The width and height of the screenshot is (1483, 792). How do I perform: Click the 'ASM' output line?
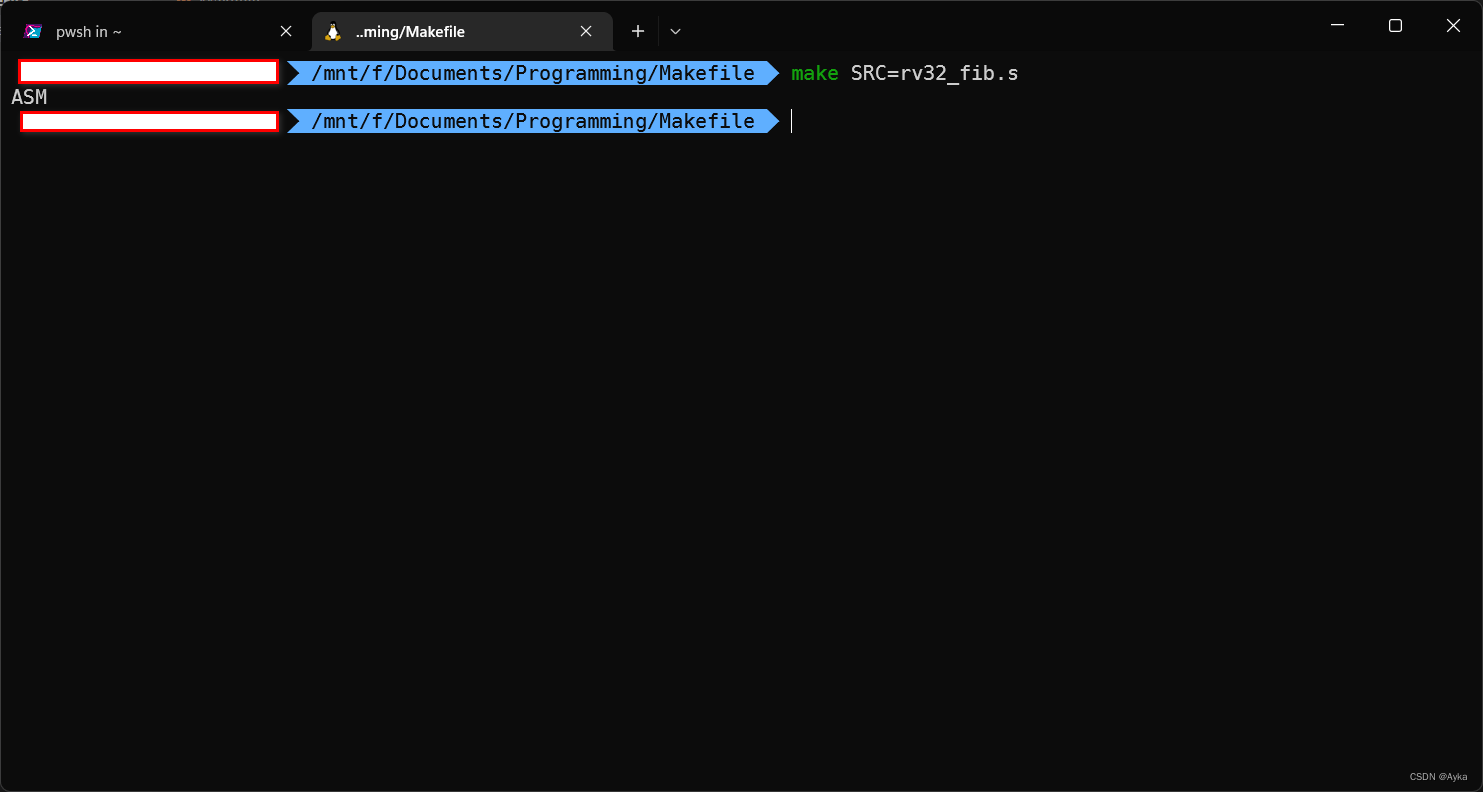(x=29, y=97)
